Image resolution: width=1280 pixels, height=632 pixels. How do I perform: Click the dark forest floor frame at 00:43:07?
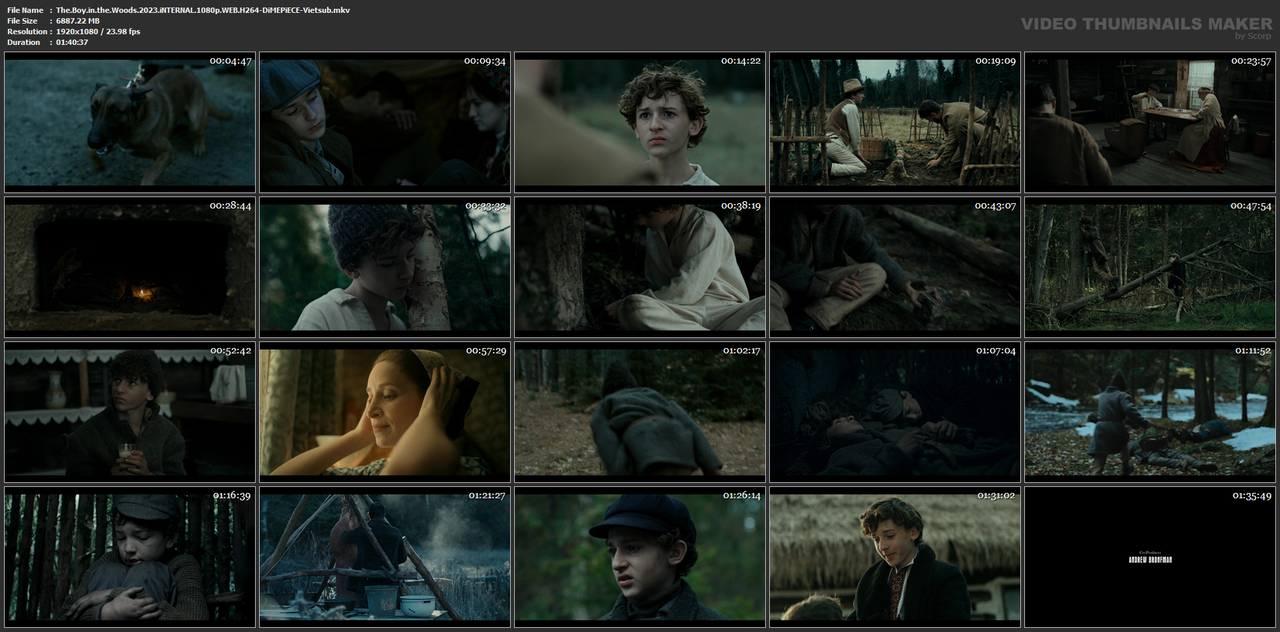pyautogui.click(x=895, y=267)
